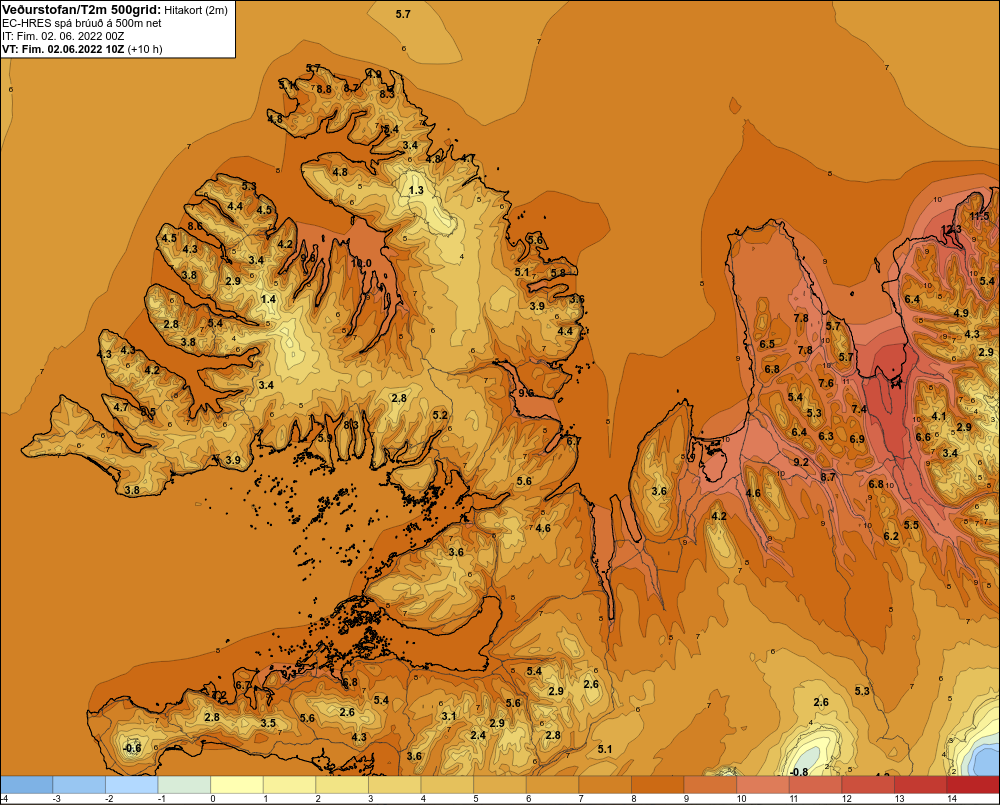Click the 3.1 temperature value on the map
Image resolution: width=1000 pixels, height=805 pixels.
tap(449, 716)
